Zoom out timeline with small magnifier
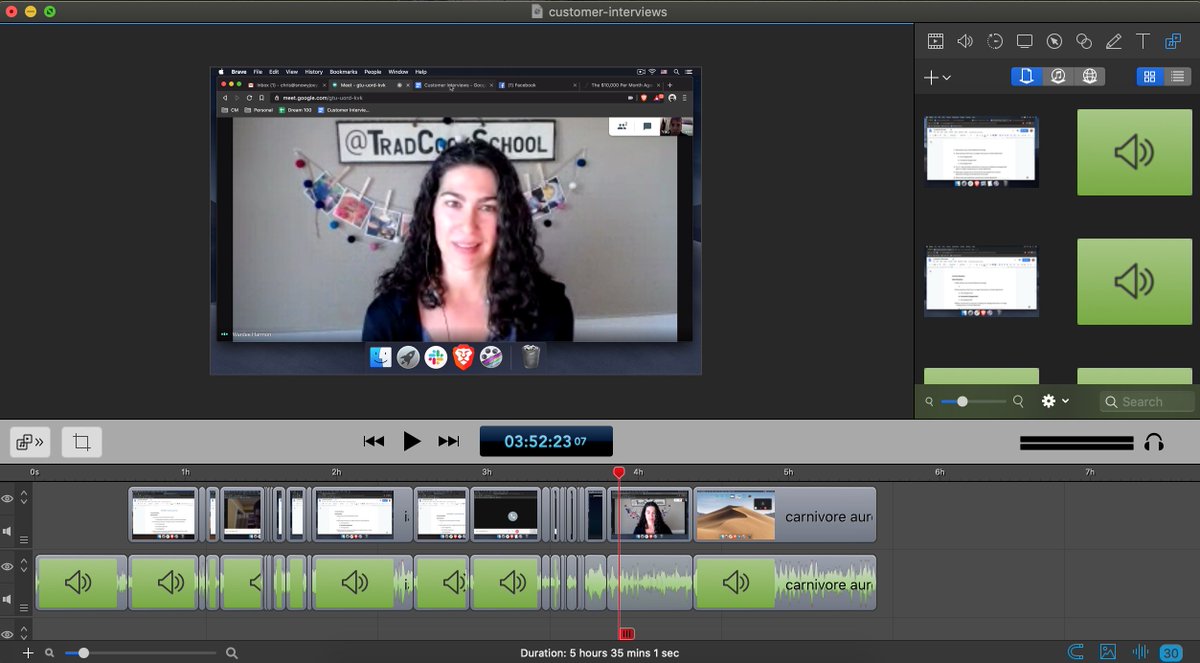 [49, 653]
